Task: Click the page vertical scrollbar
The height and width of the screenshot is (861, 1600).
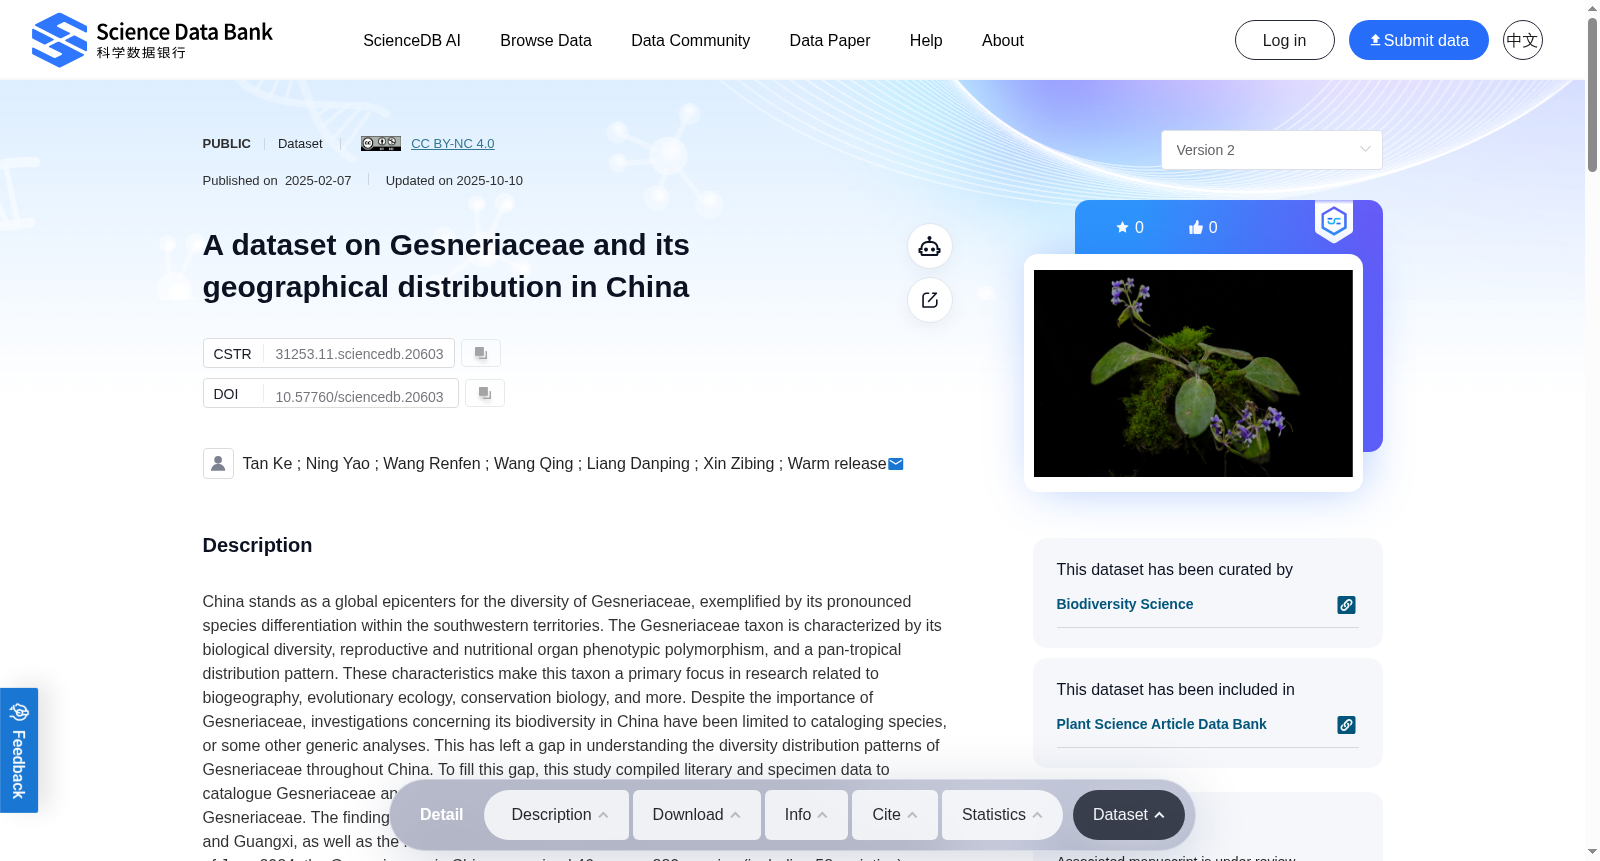Action: click(1592, 95)
